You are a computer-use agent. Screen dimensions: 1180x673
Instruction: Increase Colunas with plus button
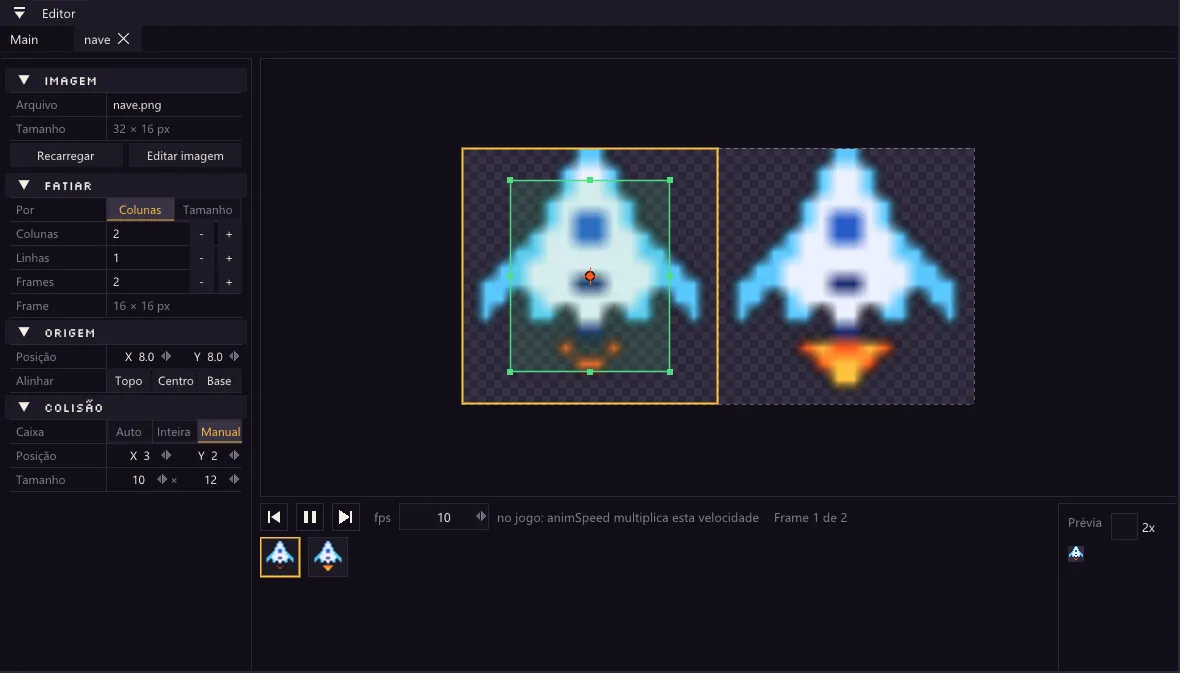coord(229,234)
